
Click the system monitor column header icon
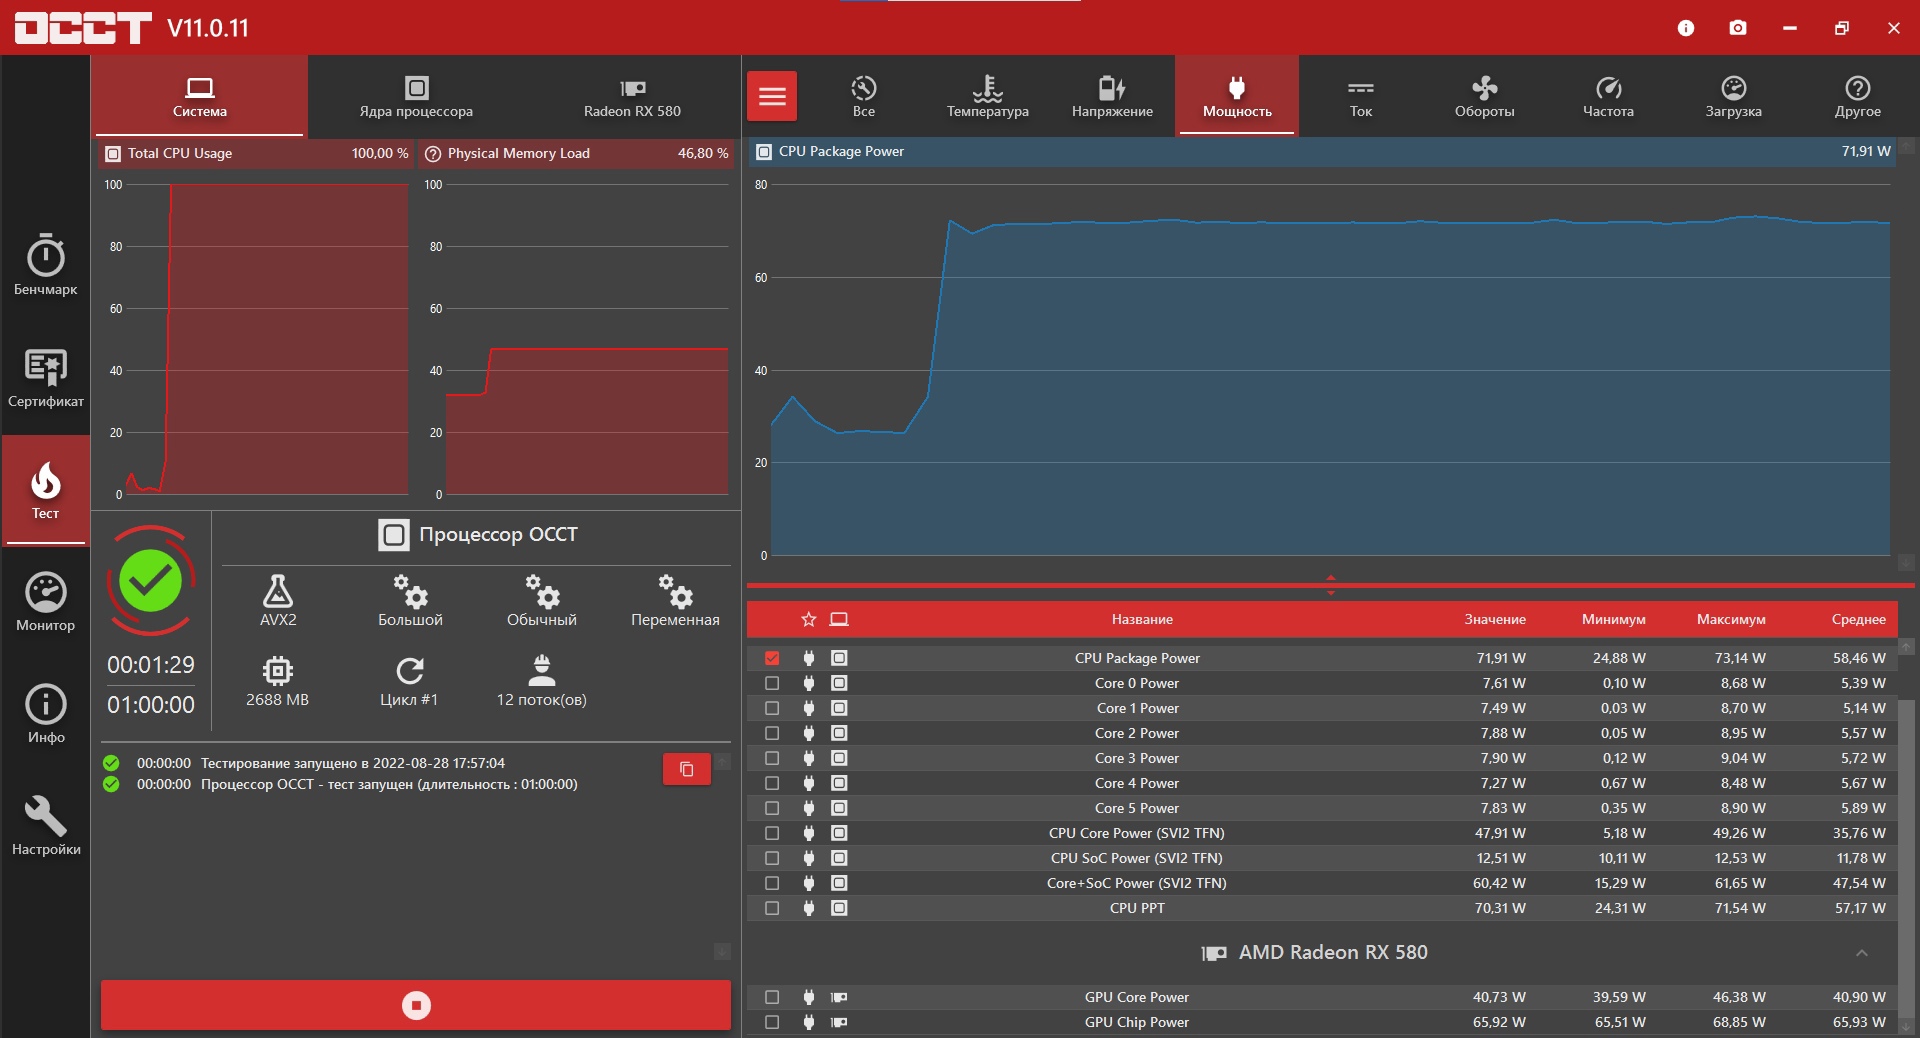pyautogui.click(x=839, y=620)
